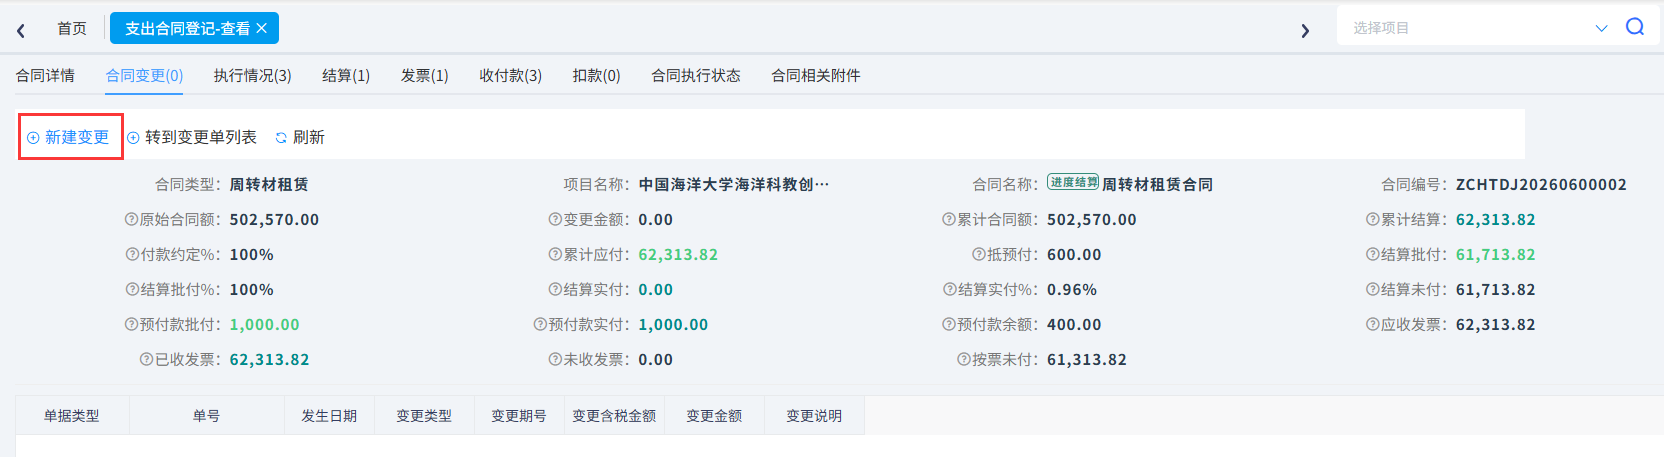Click the 变更类型 column header
The image size is (1664, 457).
click(x=424, y=415)
